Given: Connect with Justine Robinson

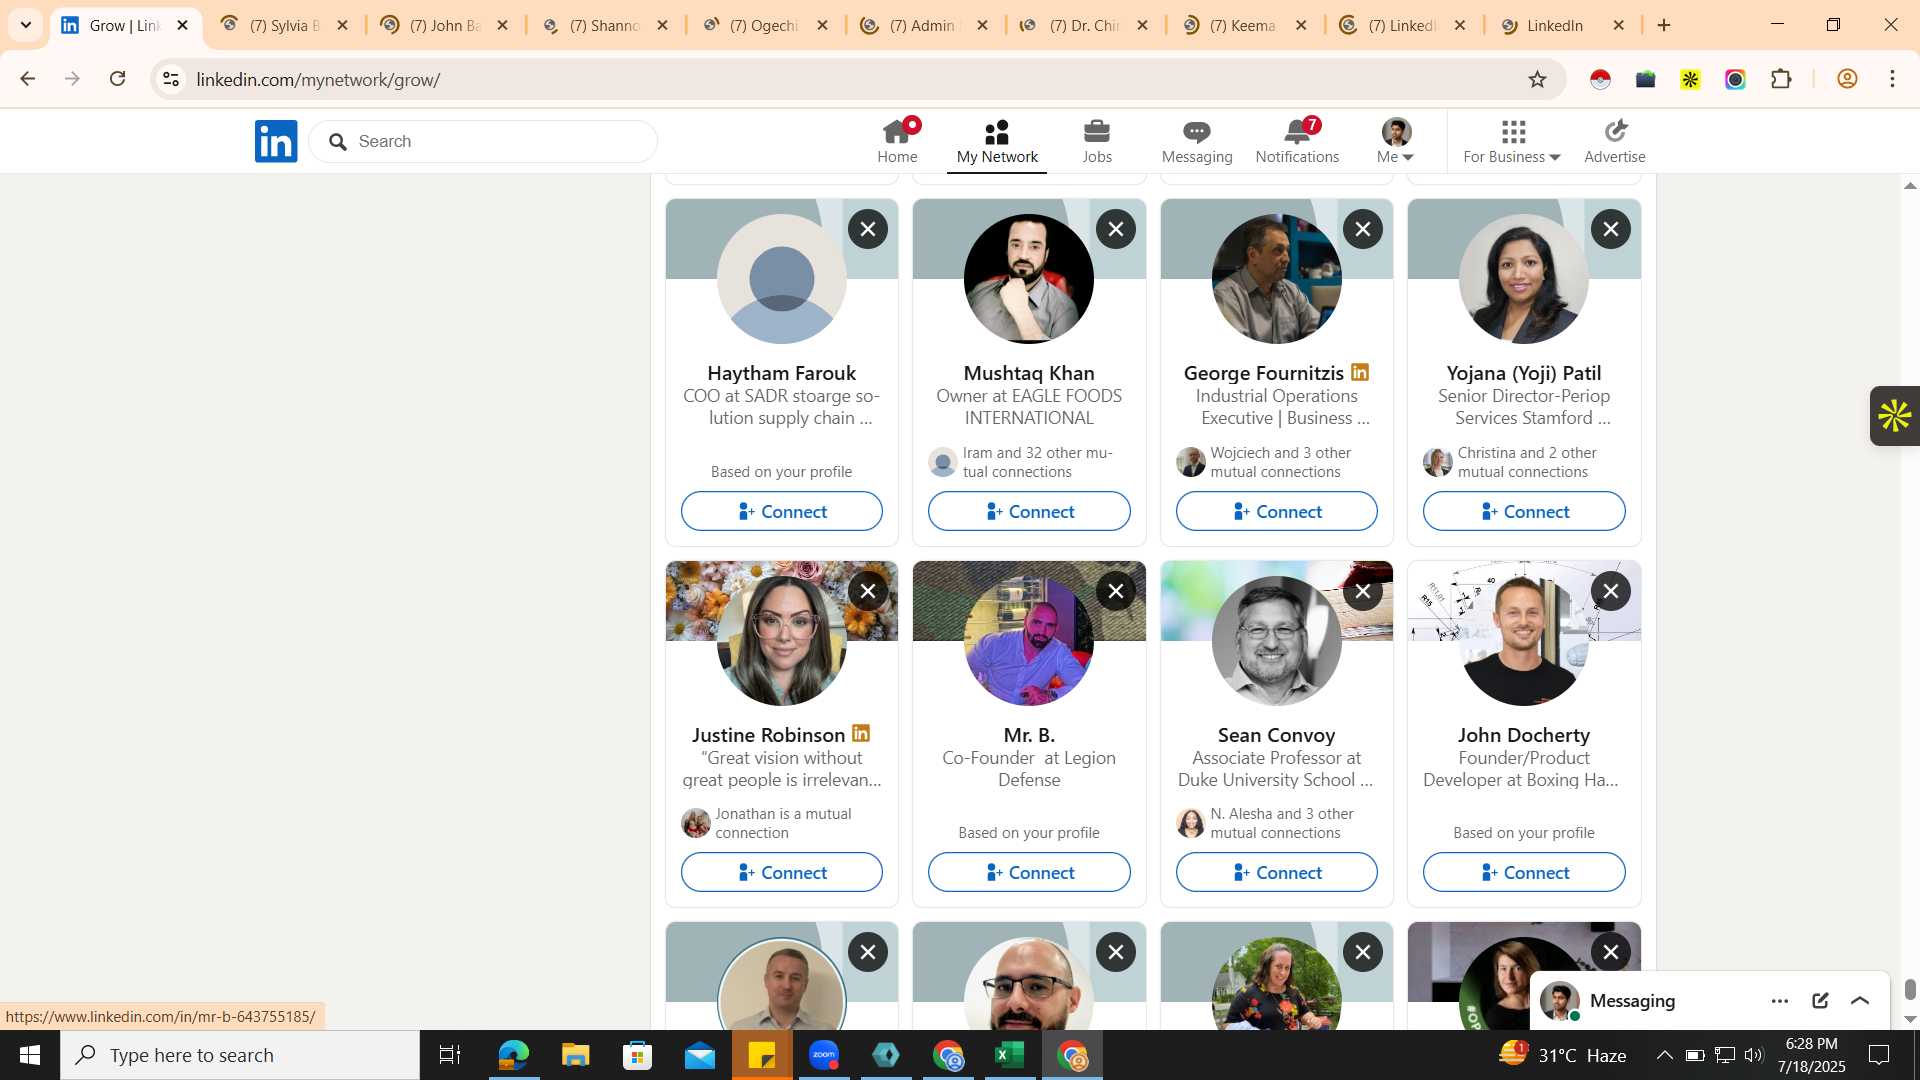Looking at the screenshot, I should [x=781, y=872].
